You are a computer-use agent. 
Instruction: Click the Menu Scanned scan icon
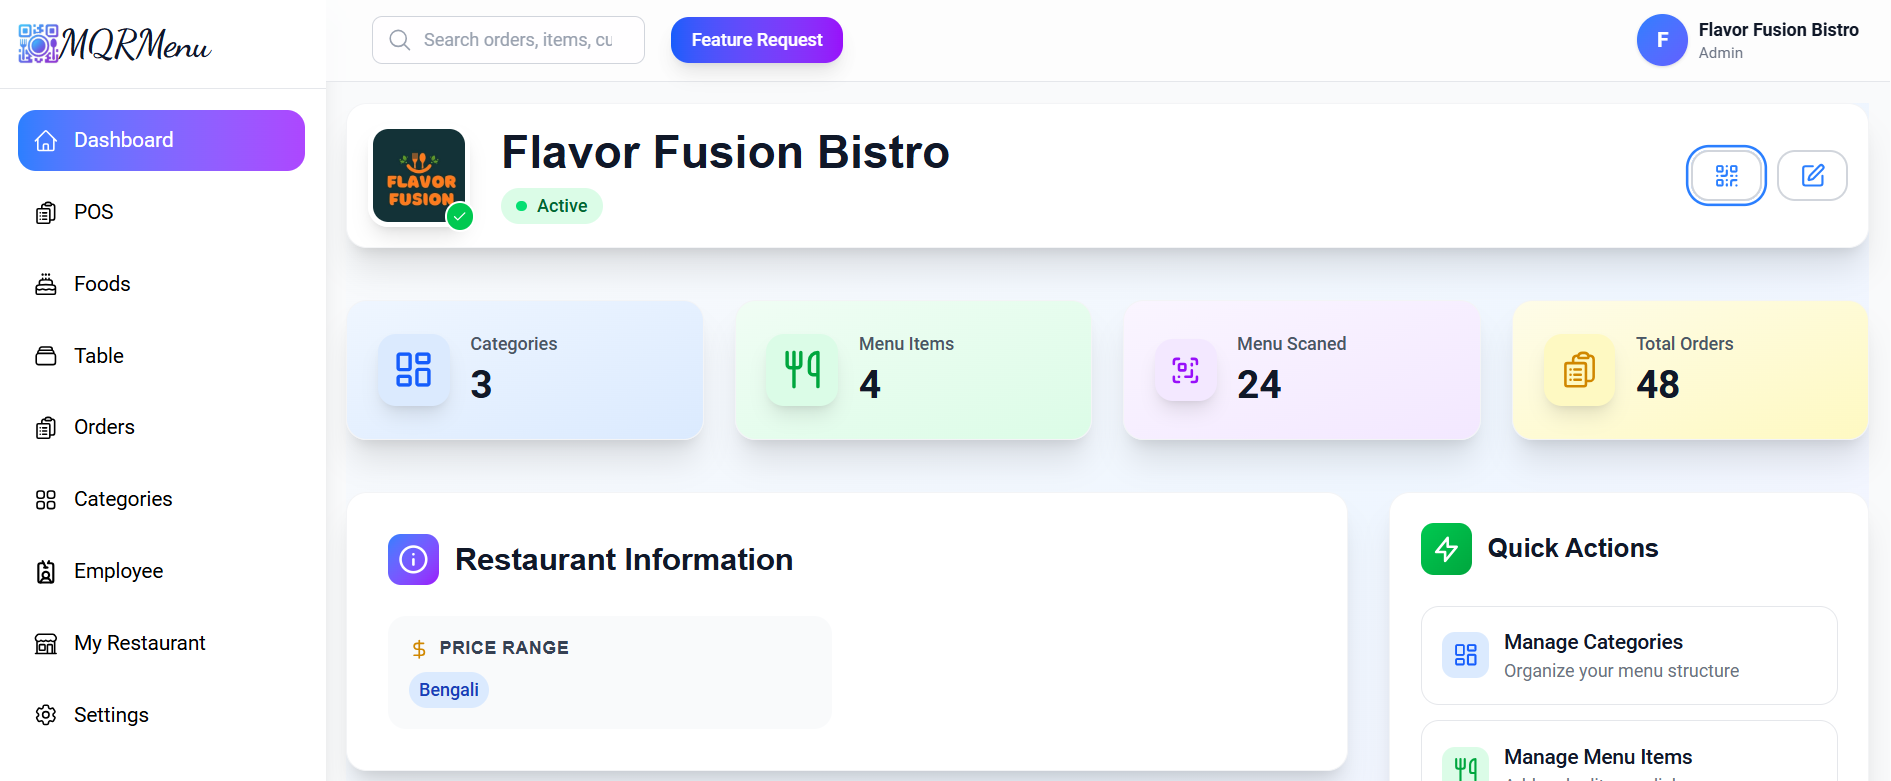1185,370
